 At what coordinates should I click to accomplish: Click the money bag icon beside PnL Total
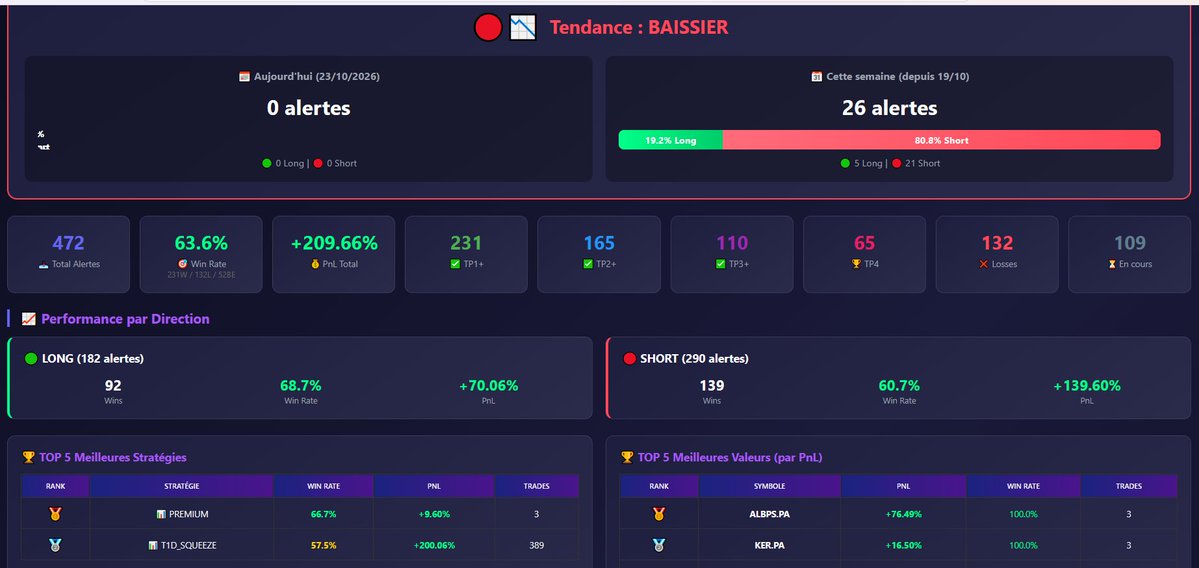315,265
